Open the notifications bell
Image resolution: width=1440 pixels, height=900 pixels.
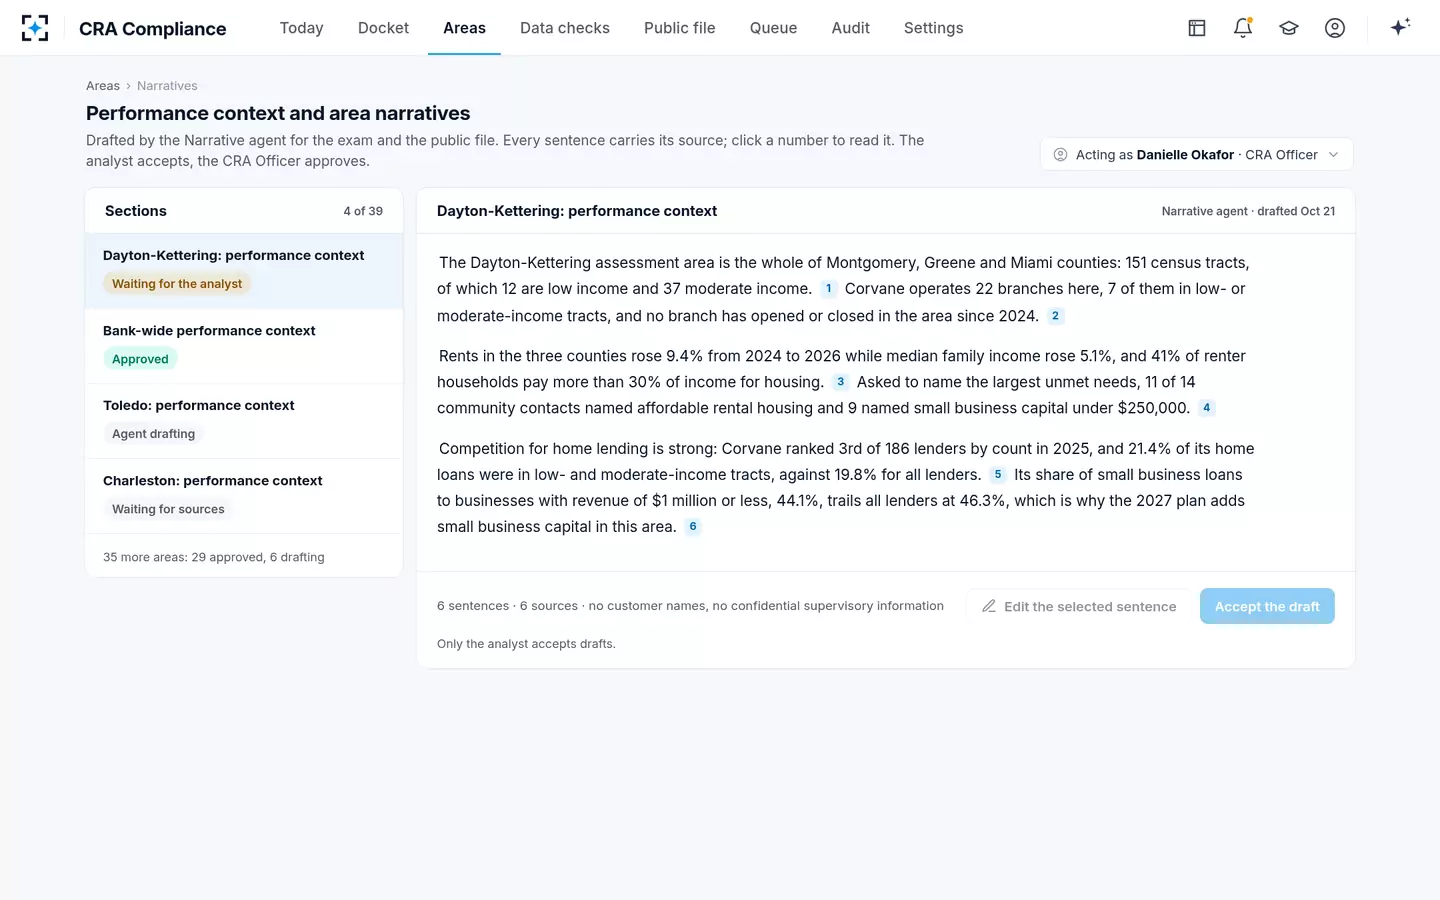(1243, 28)
